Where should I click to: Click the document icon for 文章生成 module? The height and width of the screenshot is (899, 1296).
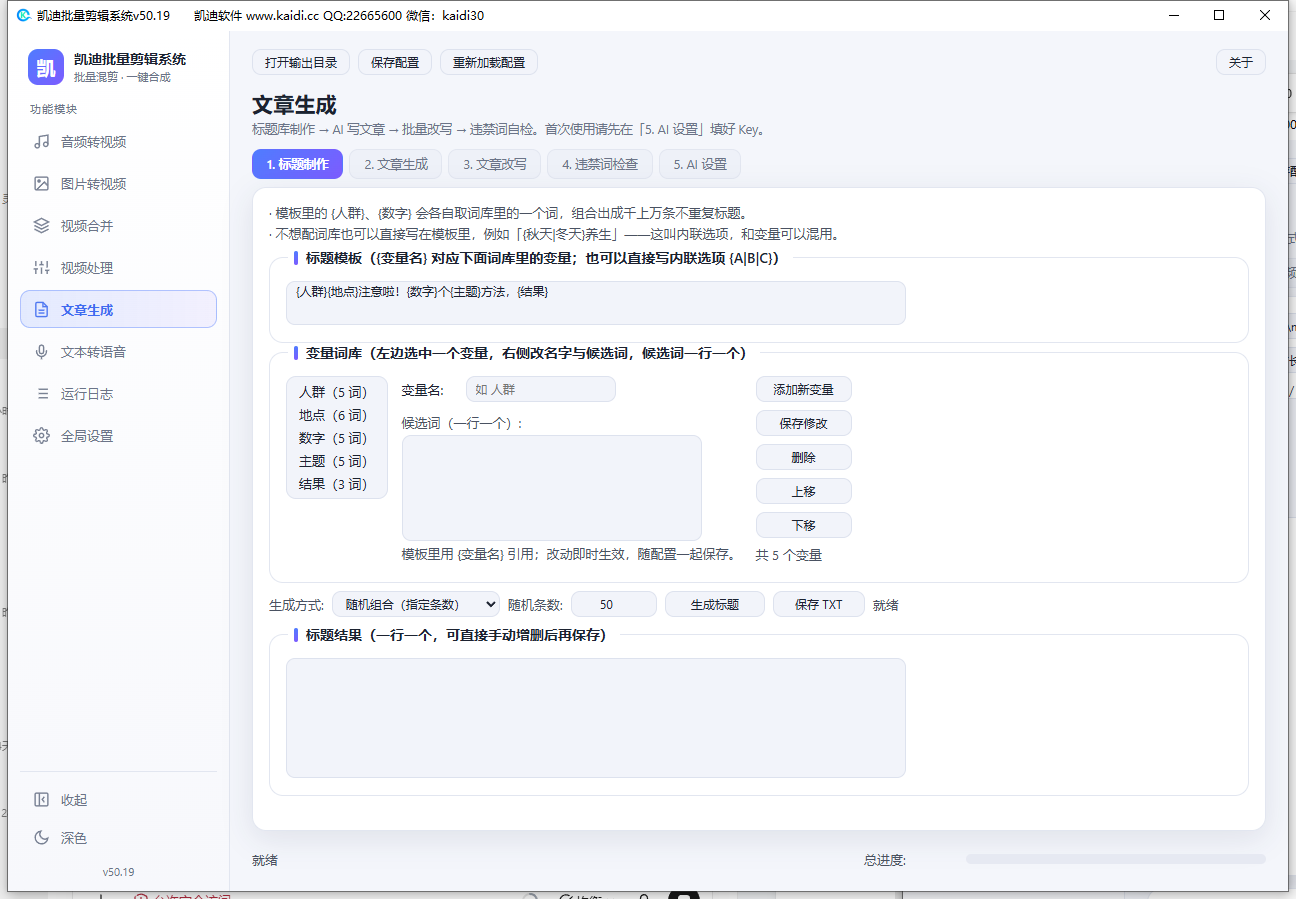pos(41,310)
